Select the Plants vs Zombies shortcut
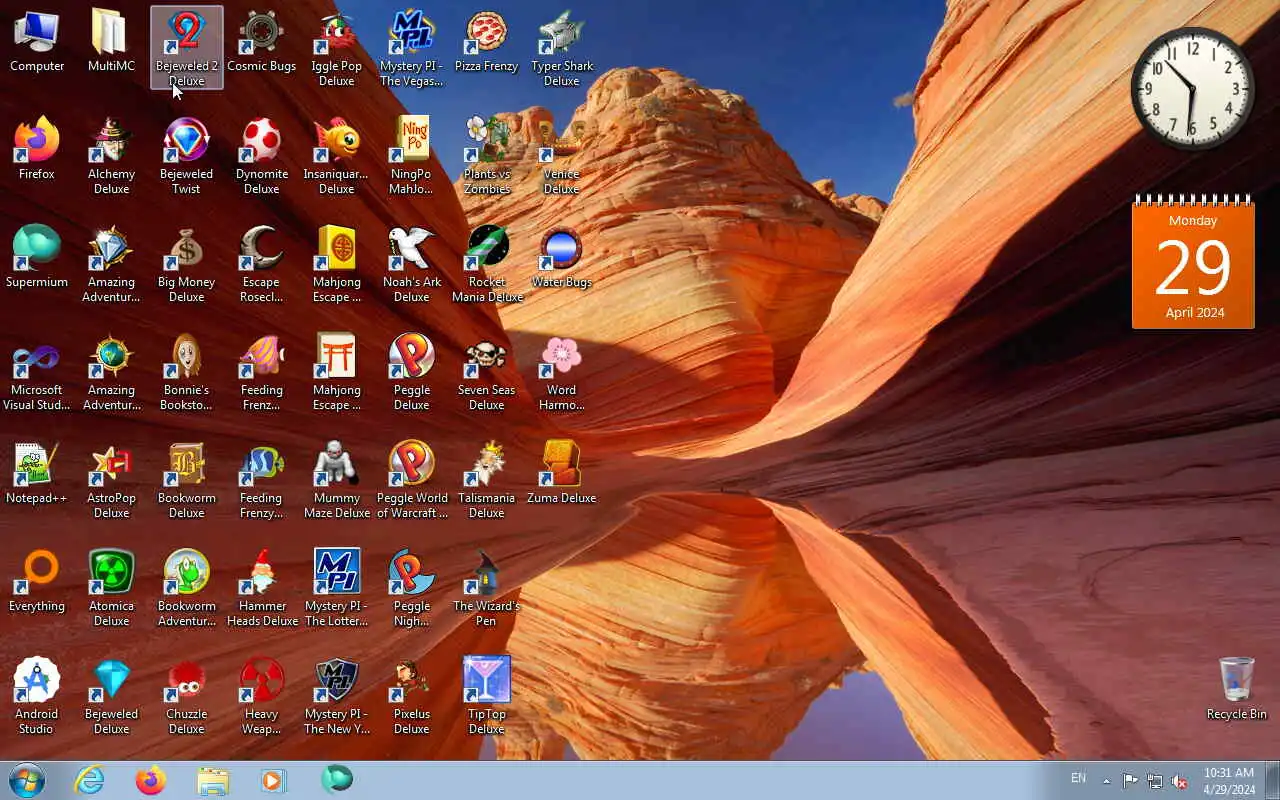 pos(486,156)
